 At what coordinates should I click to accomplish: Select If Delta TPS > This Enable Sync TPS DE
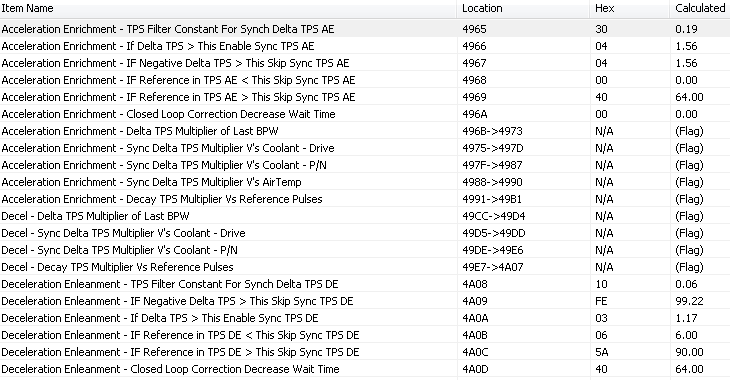[365, 318]
